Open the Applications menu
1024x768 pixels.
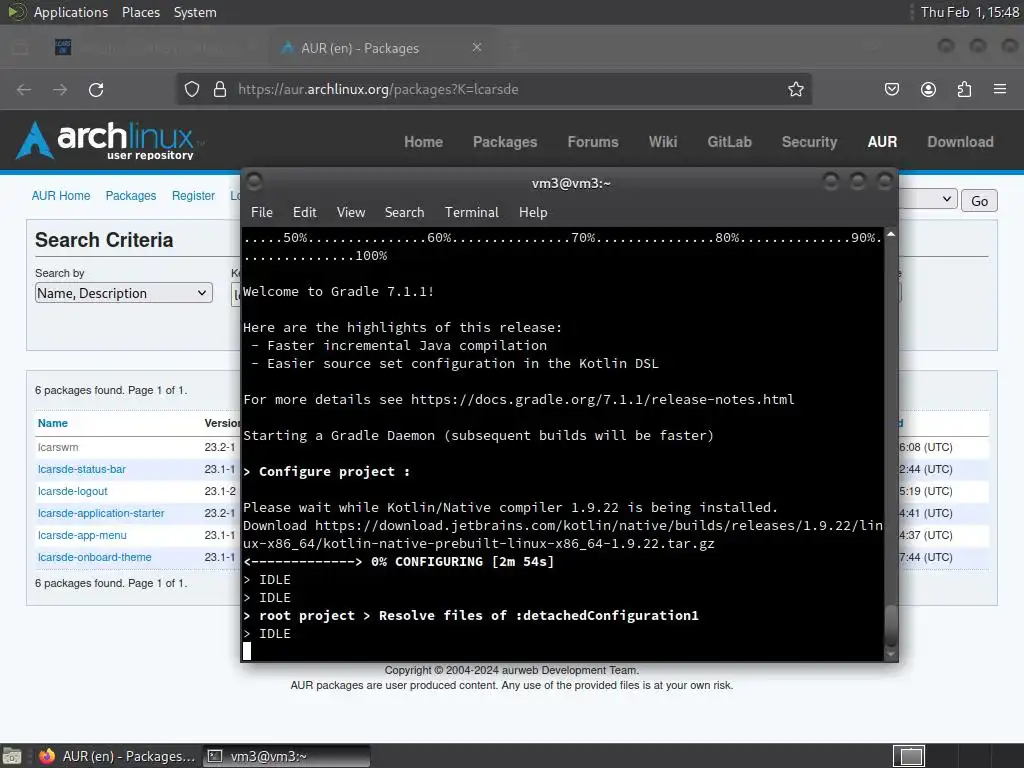71,12
